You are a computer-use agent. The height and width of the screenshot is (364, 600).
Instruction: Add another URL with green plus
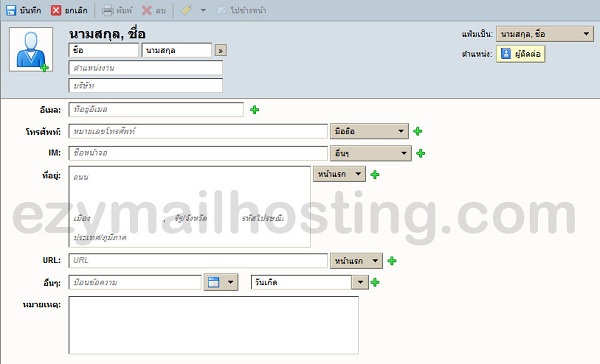391,261
